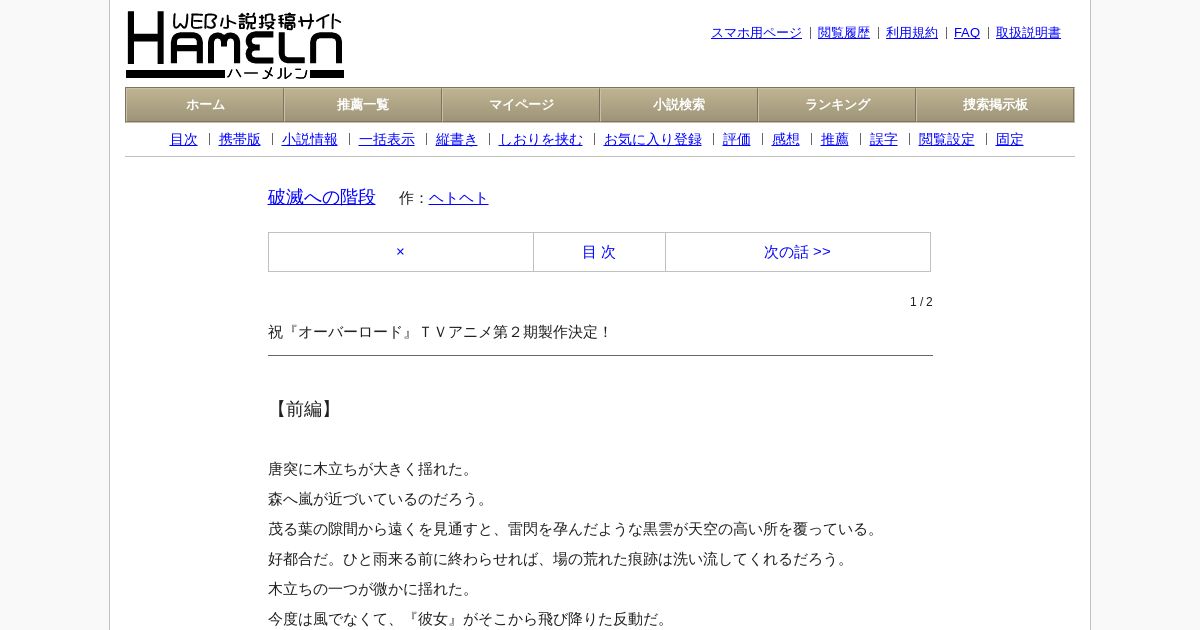Click the Hameln site logo
Screen dimensions: 1200x630
(235, 45)
